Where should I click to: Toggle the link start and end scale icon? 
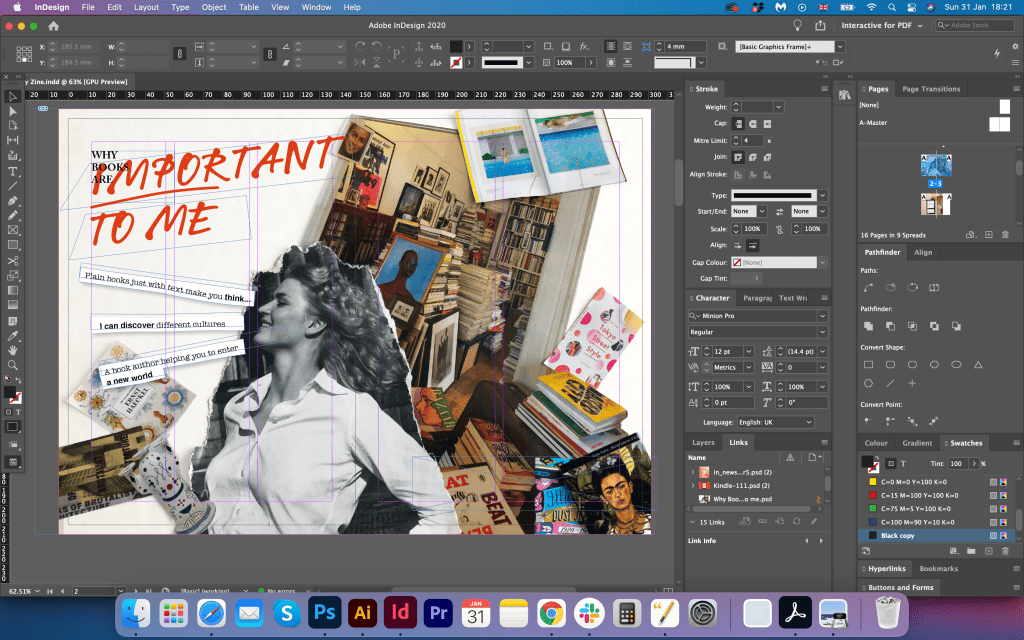click(x=778, y=229)
